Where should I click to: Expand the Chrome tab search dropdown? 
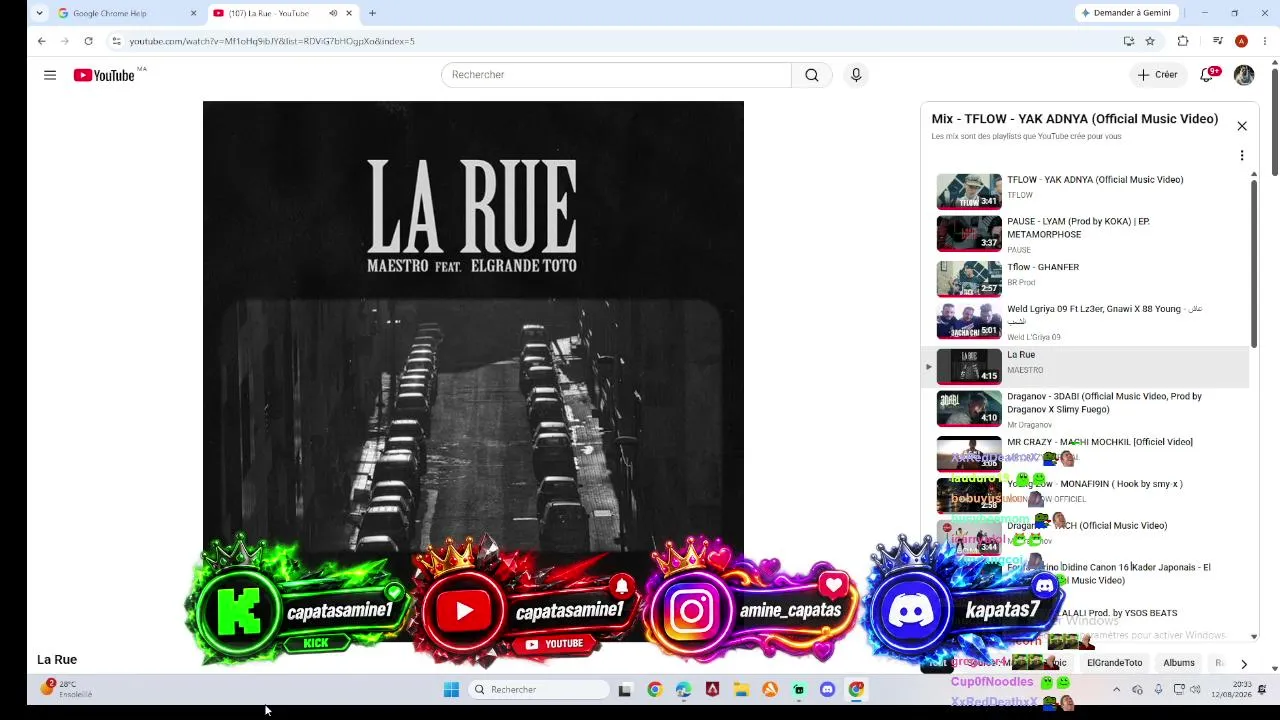tap(39, 13)
